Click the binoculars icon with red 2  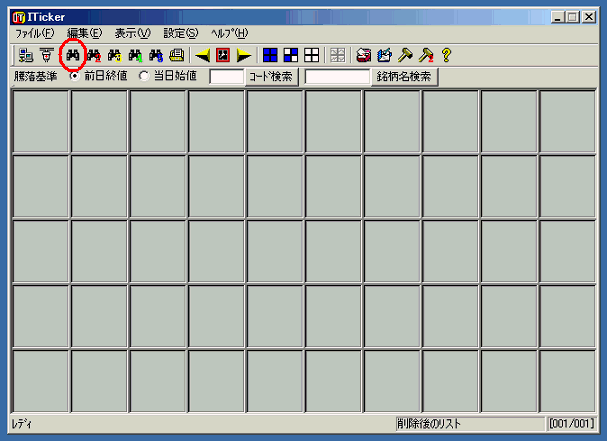click(94, 55)
